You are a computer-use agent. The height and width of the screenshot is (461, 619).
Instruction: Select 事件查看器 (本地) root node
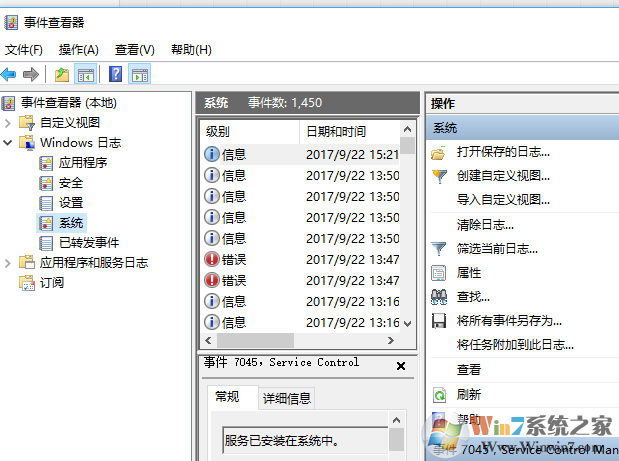(68, 103)
